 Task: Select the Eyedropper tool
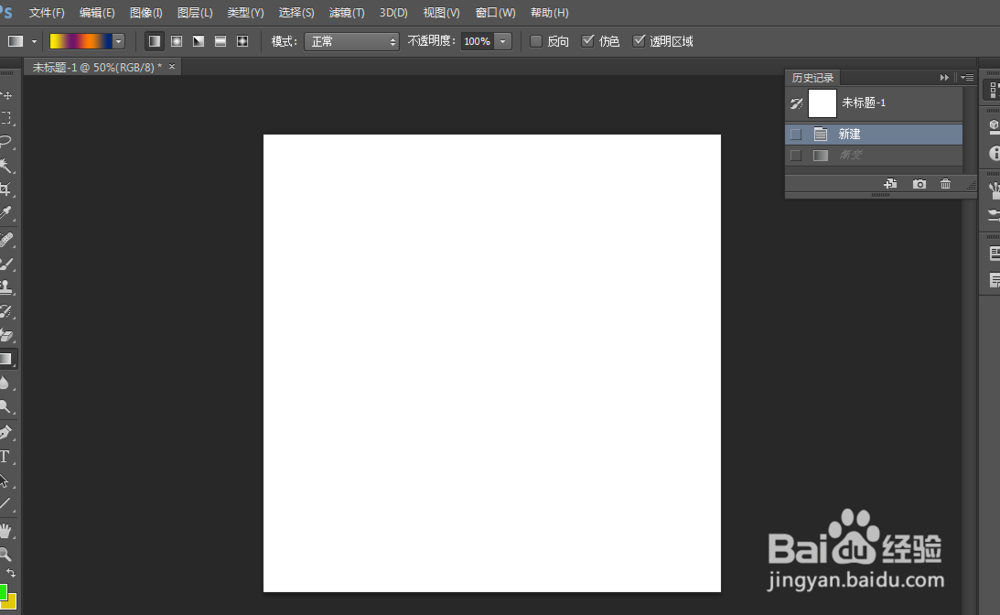[6, 213]
